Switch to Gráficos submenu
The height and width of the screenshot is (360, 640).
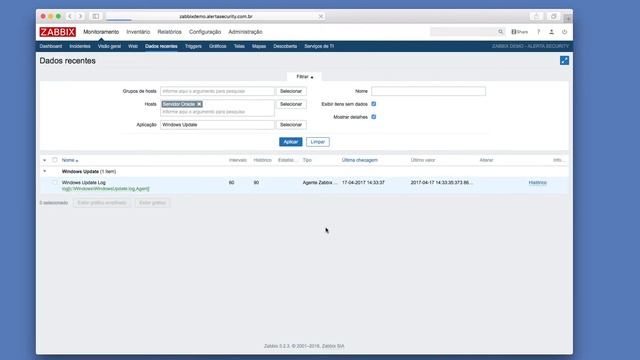(218, 46)
